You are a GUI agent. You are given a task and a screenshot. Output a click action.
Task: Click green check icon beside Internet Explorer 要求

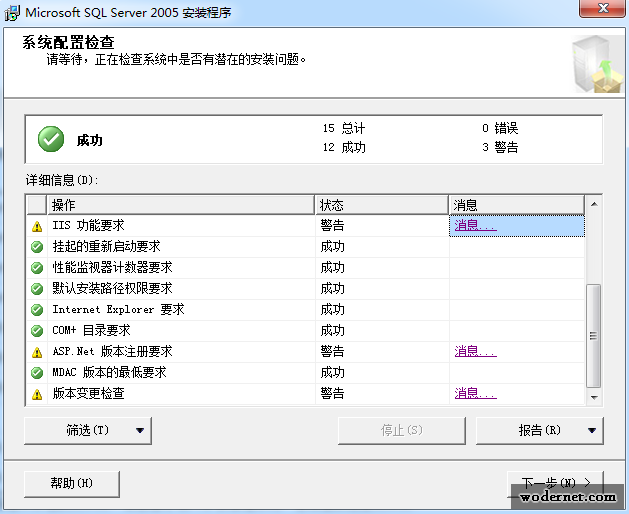(x=37, y=310)
